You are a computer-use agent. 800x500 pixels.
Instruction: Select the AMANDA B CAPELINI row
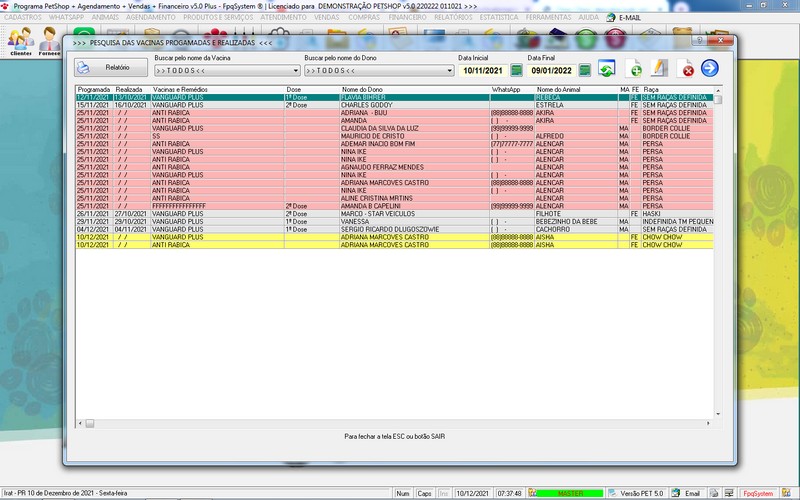coord(394,206)
